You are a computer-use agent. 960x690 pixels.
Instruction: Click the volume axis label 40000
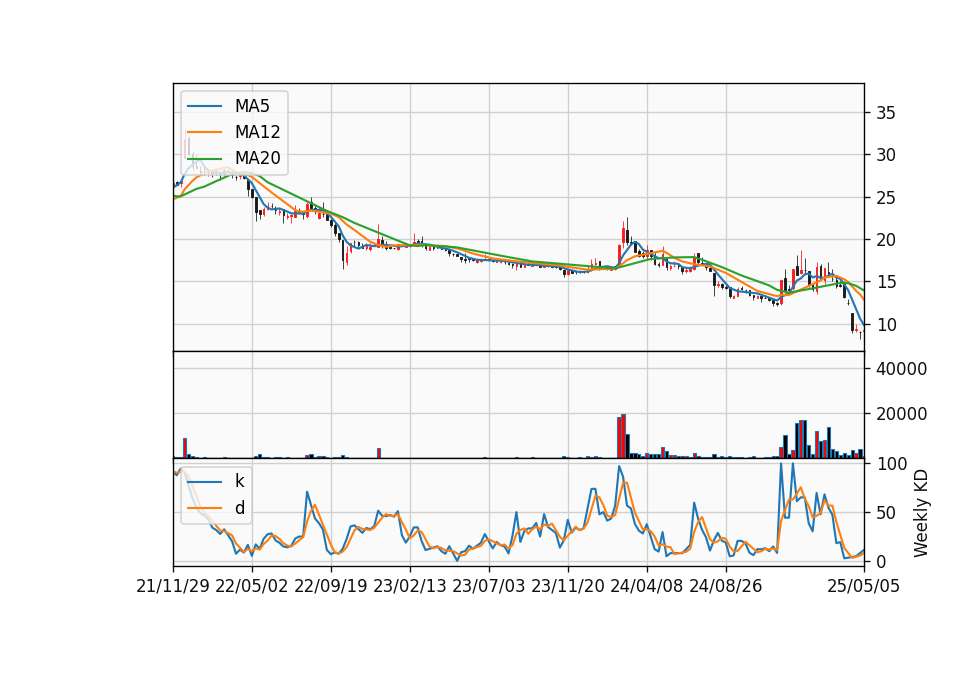(902, 369)
